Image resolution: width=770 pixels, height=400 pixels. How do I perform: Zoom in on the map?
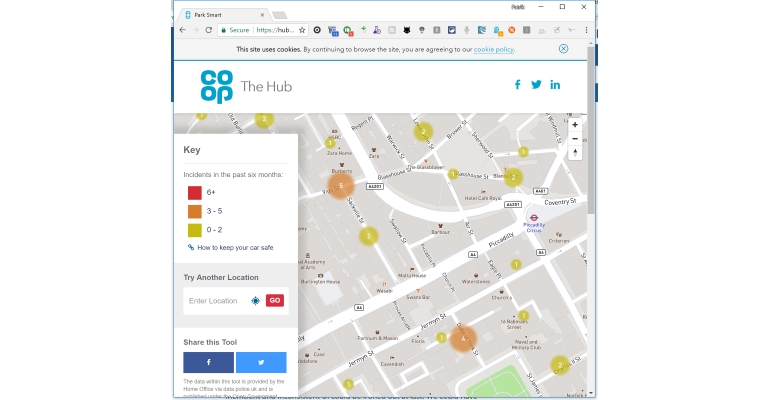(x=575, y=125)
